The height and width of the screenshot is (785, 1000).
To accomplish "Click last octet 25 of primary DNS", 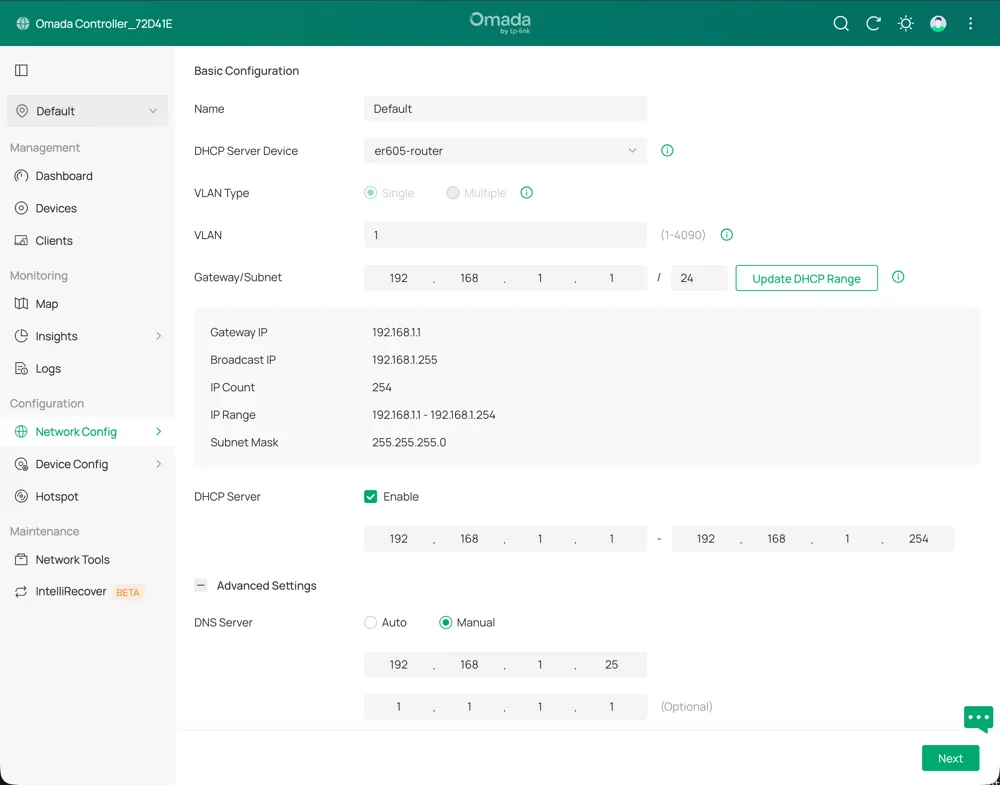I will (611, 664).
